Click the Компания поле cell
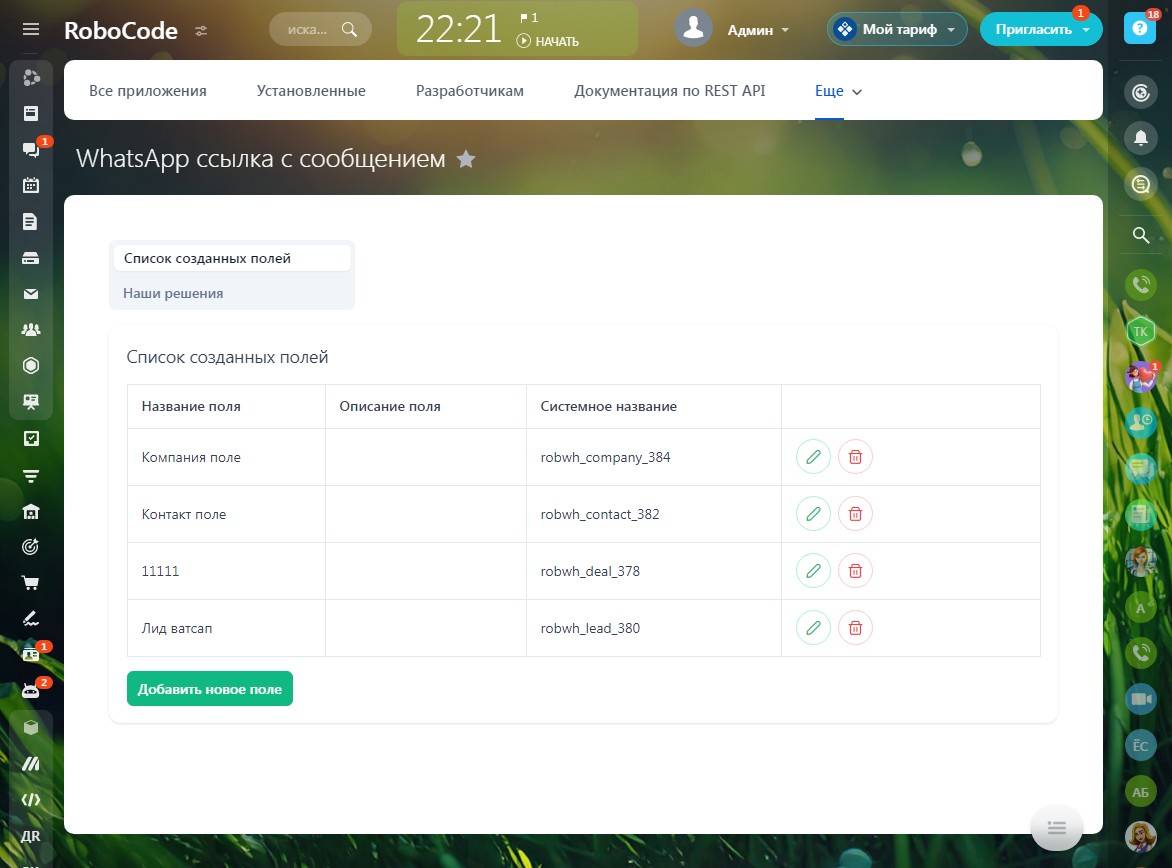Screen dimensions: 1172x868 (x=226, y=457)
